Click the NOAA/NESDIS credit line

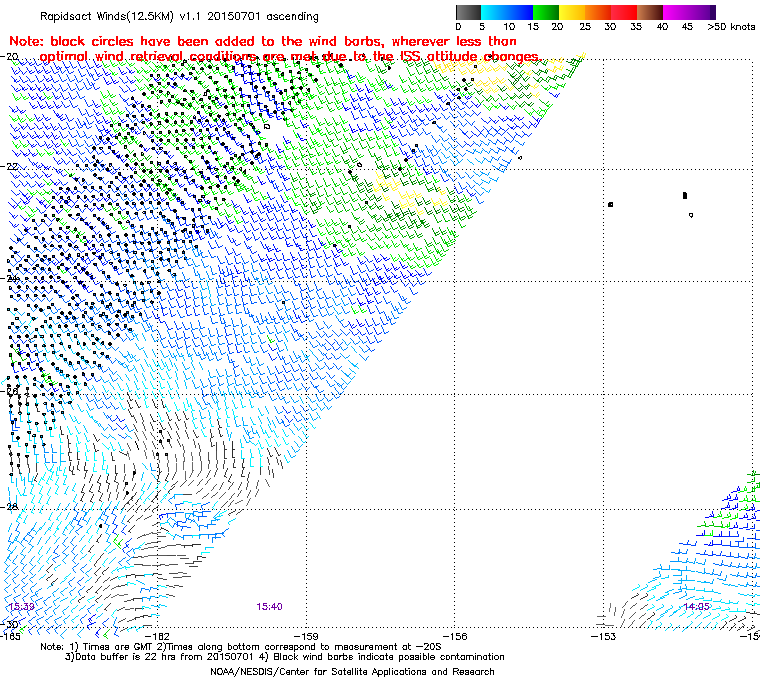click(x=352, y=672)
